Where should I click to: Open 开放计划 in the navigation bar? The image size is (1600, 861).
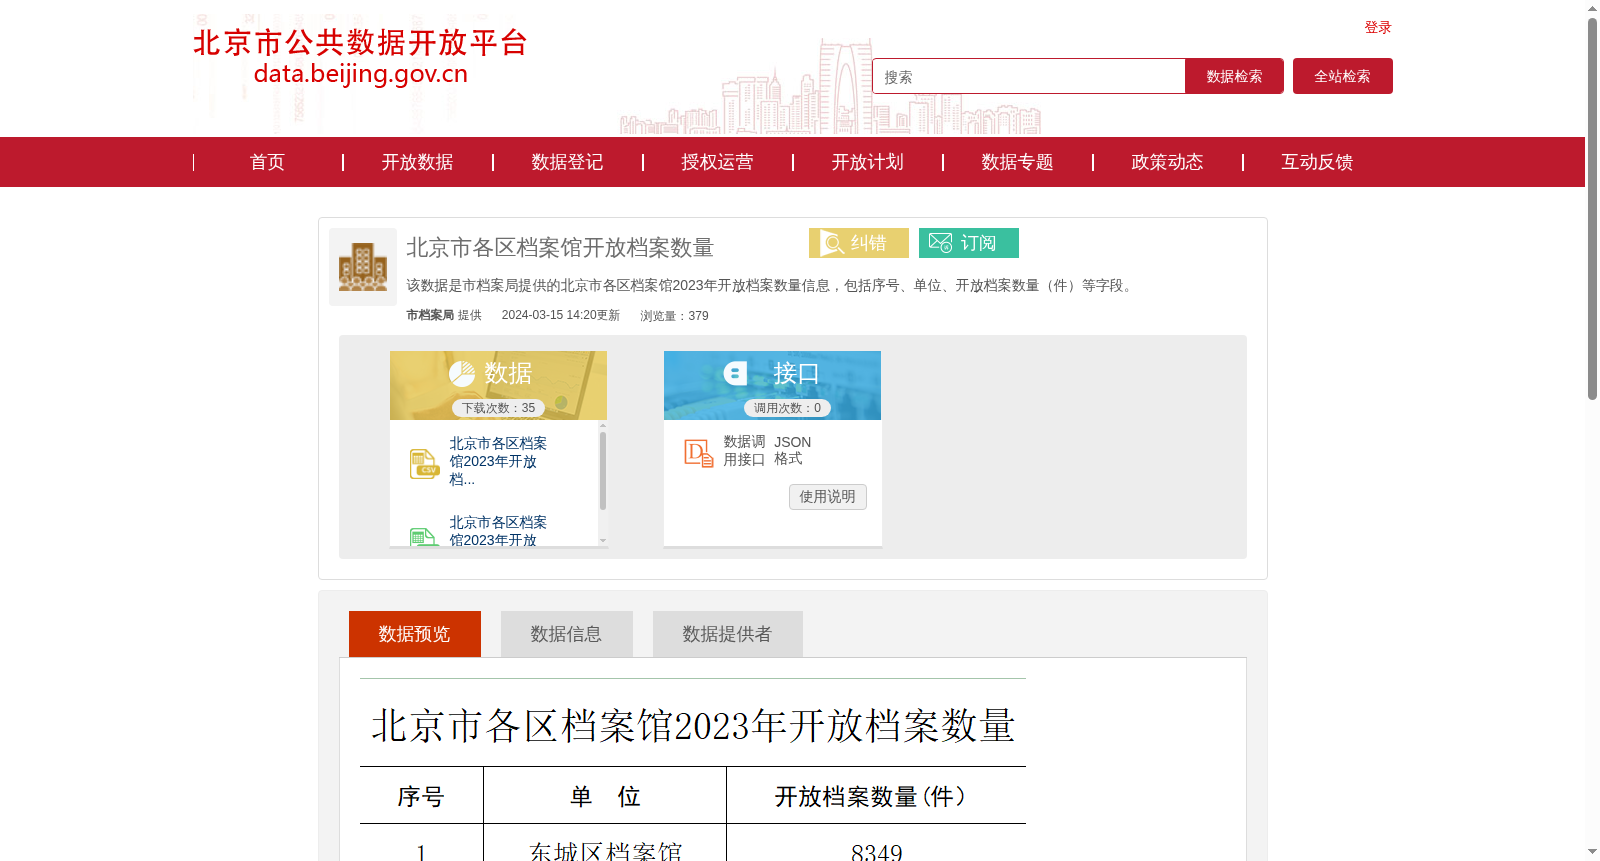point(867,162)
